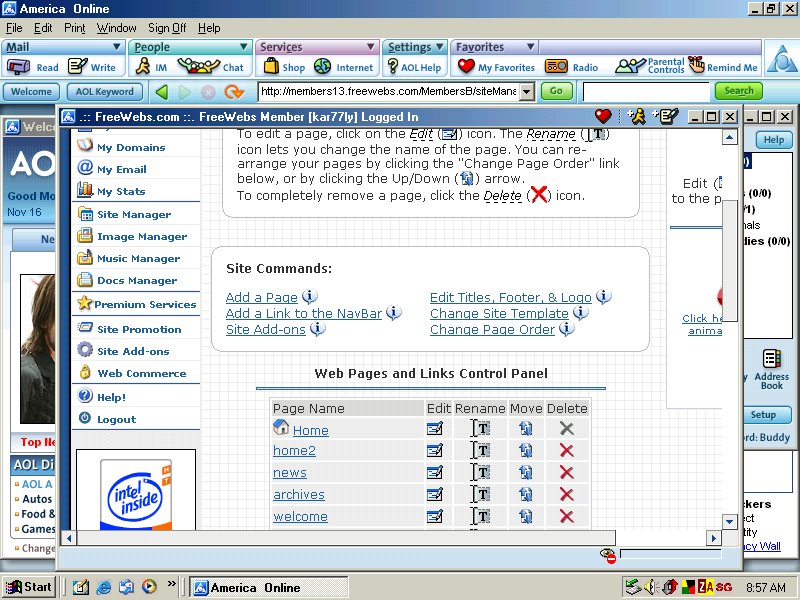Click the Edit icon for home2
The image size is (800, 600).
[x=435, y=451]
